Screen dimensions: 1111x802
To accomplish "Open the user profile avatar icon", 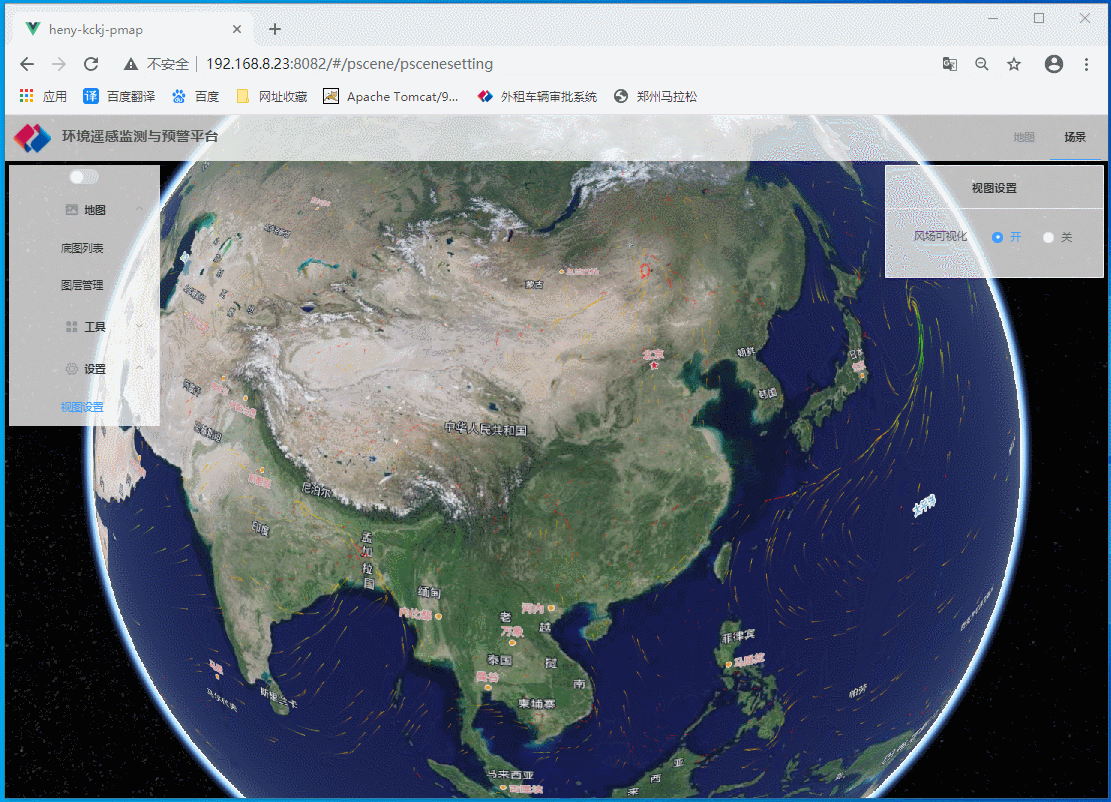I will 1054,64.
